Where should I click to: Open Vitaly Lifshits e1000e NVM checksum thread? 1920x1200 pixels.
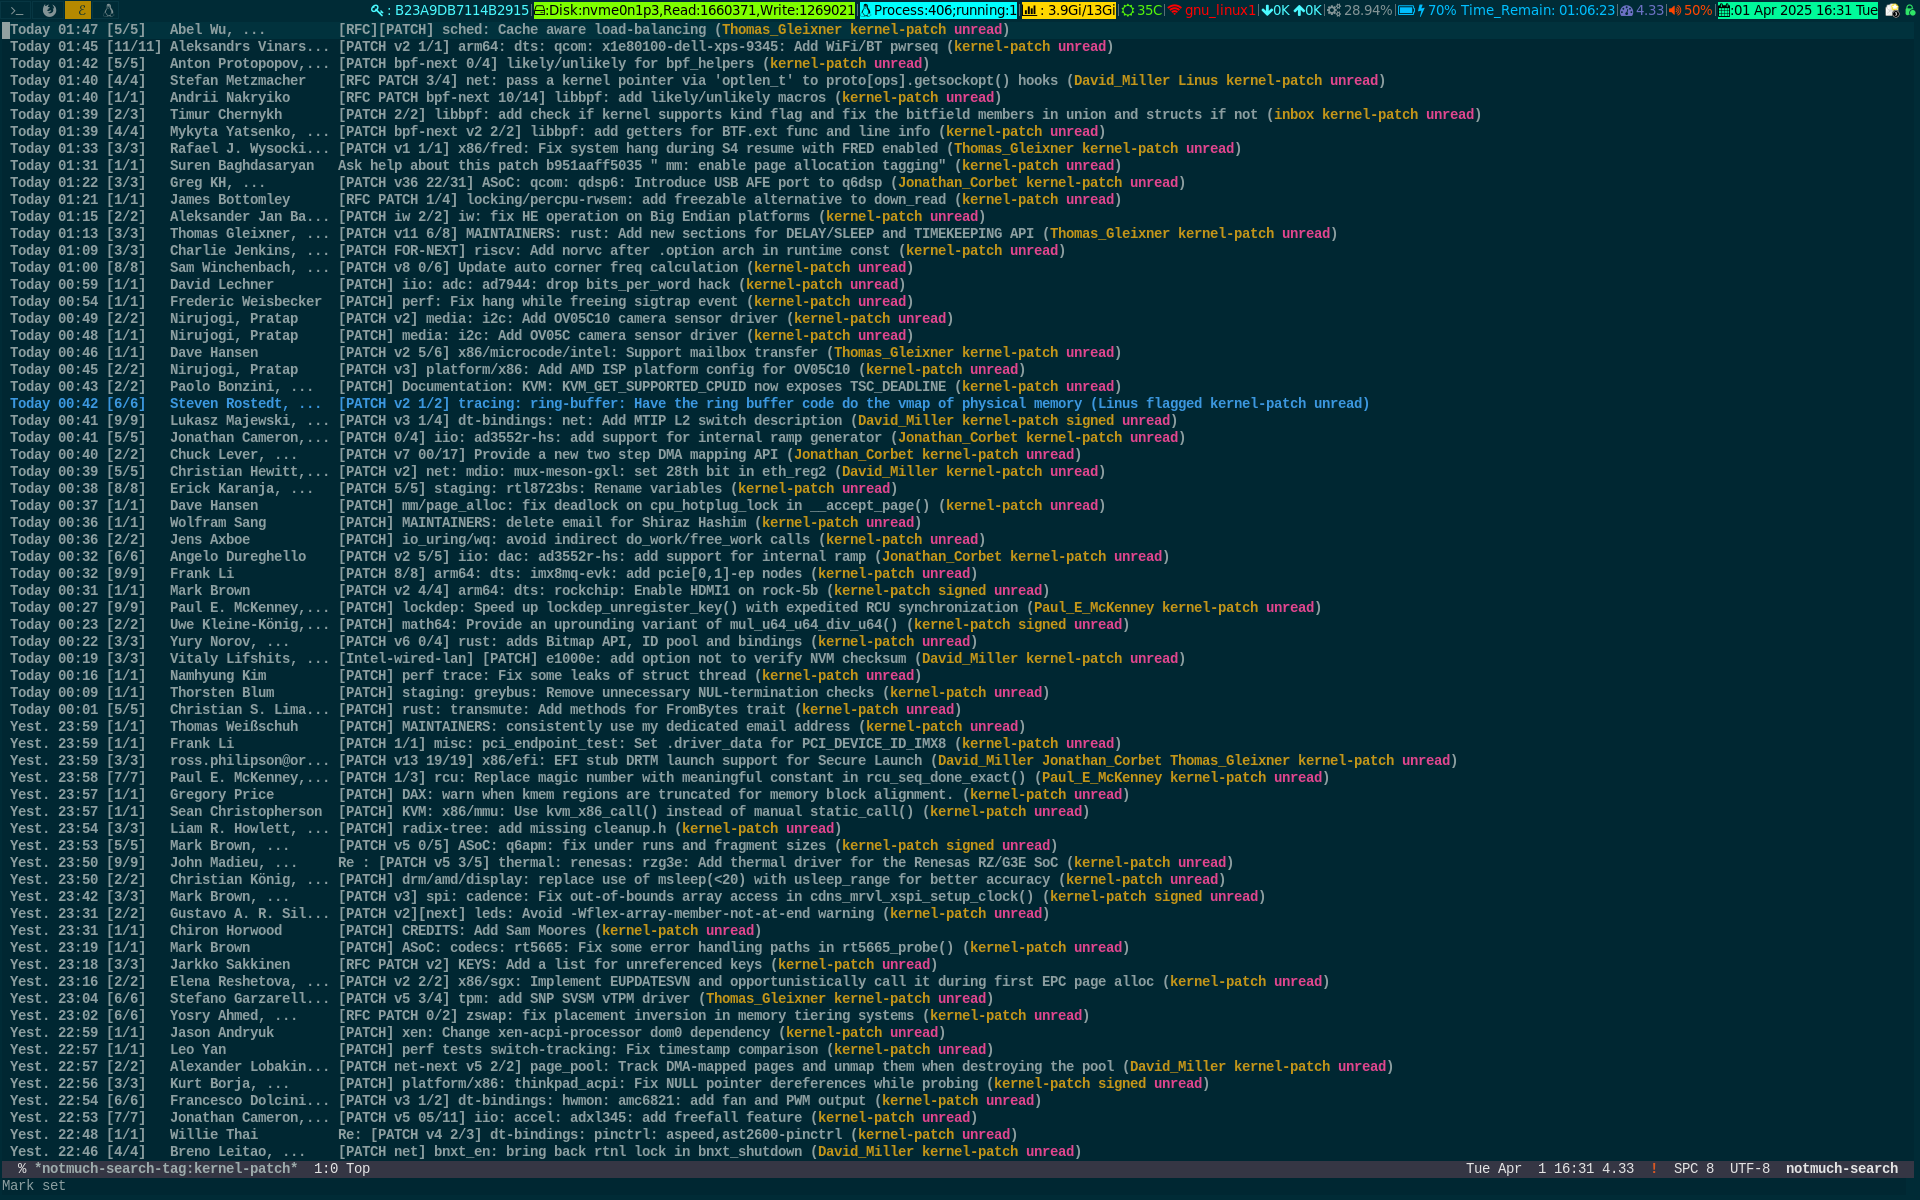coord(597,658)
